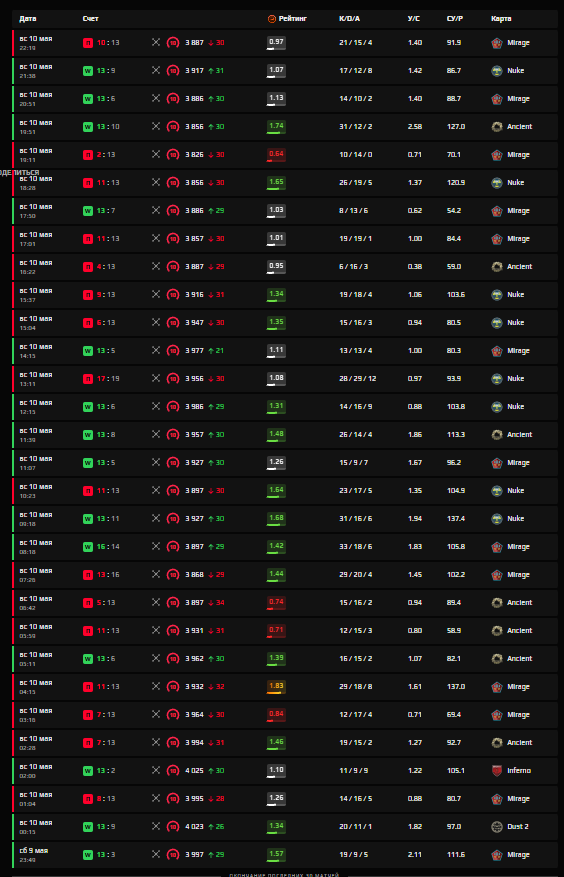Click the red Л loss badge next to score 4:13
The image size is (564, 877).
pos(88,267)
